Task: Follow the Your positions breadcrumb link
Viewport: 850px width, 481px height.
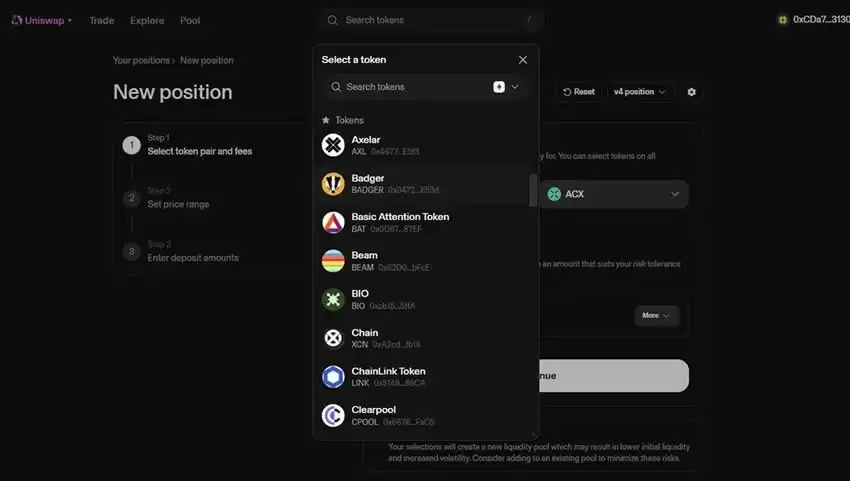Action: pos(141,60)
